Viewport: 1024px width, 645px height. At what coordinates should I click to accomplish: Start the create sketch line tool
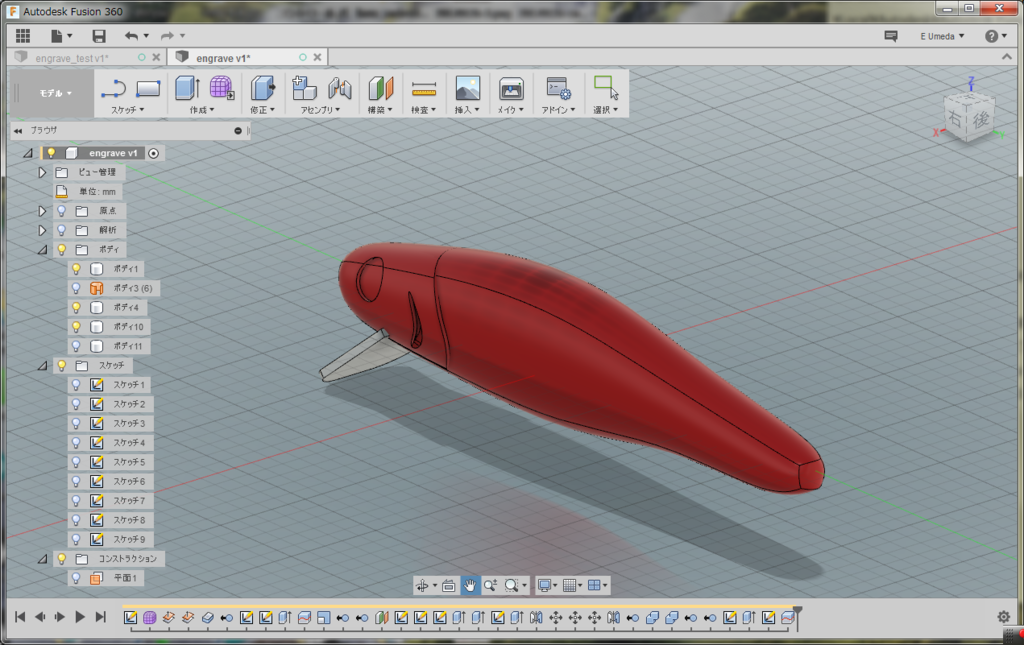coord(113,88)
